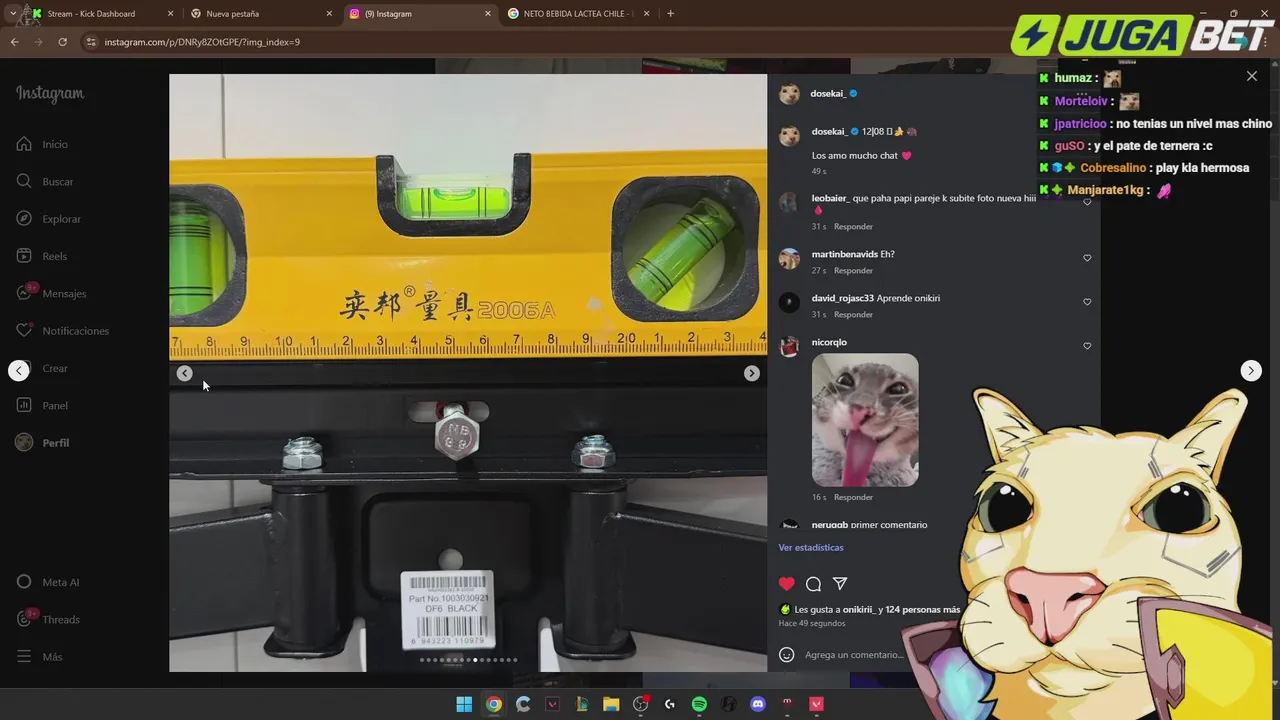Image resolution: width=1280 pixels, height=720 pixels.
Task: Reply to leobaier_'s comment
Action: coord(853,226)
